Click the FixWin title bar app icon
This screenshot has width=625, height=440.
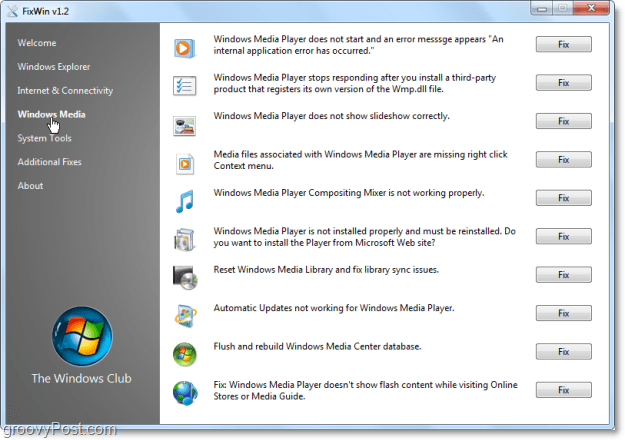pos(13,11)
